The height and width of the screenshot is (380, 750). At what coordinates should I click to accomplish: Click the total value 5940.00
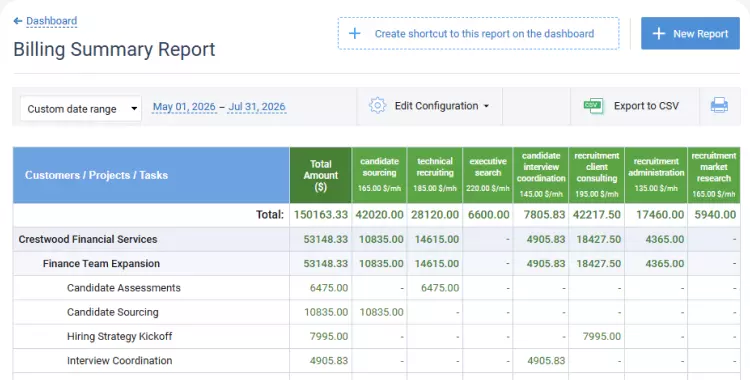point(715,214)
